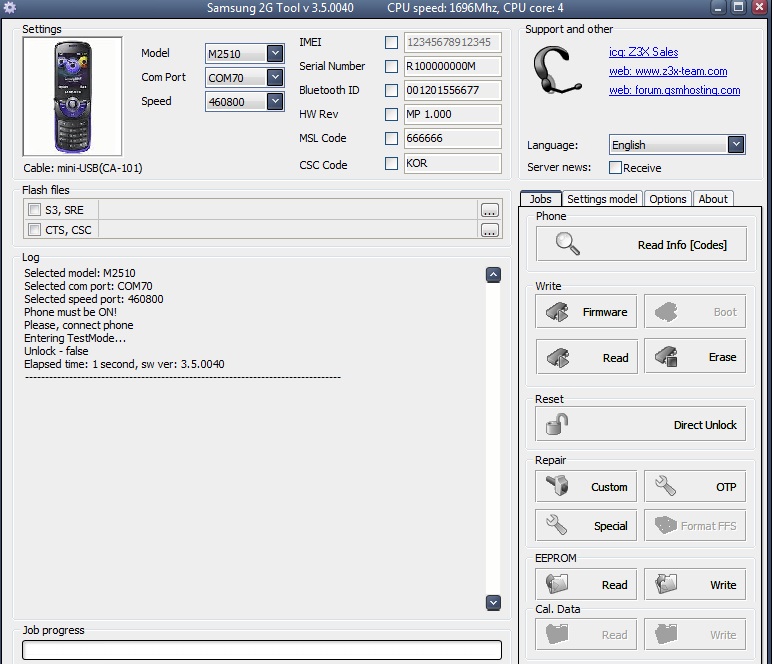Click the Job progress bar

pos(262,650)
